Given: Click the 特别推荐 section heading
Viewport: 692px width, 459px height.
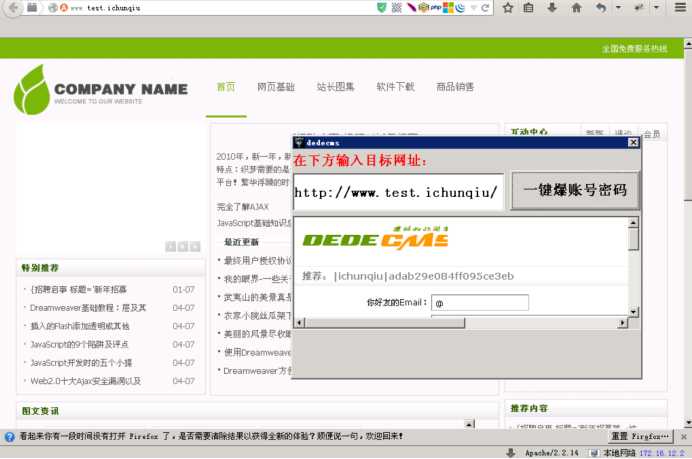Looking at the screenshot, I should pos(40,268).
